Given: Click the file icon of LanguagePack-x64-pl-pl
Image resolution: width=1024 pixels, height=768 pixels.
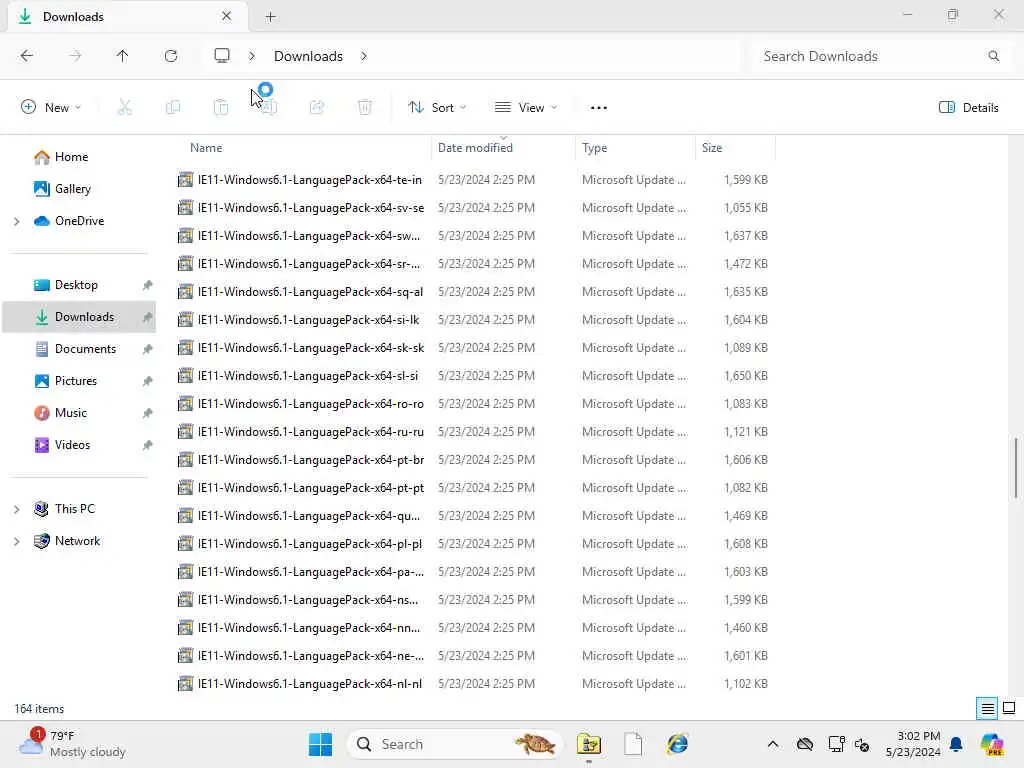Looking at the screenshot, I should [185, 544].
